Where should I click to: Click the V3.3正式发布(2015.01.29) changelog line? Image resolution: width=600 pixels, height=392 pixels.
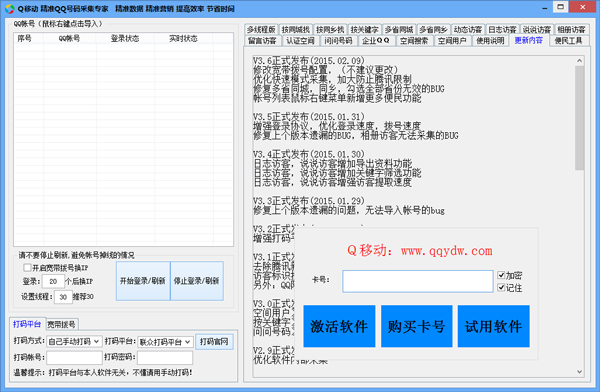tap(309, 201)
